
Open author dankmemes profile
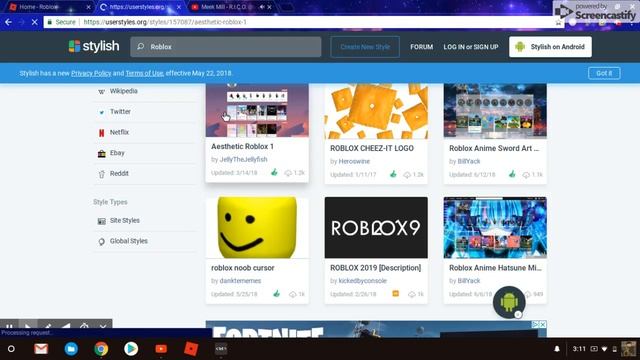point(240,281)
